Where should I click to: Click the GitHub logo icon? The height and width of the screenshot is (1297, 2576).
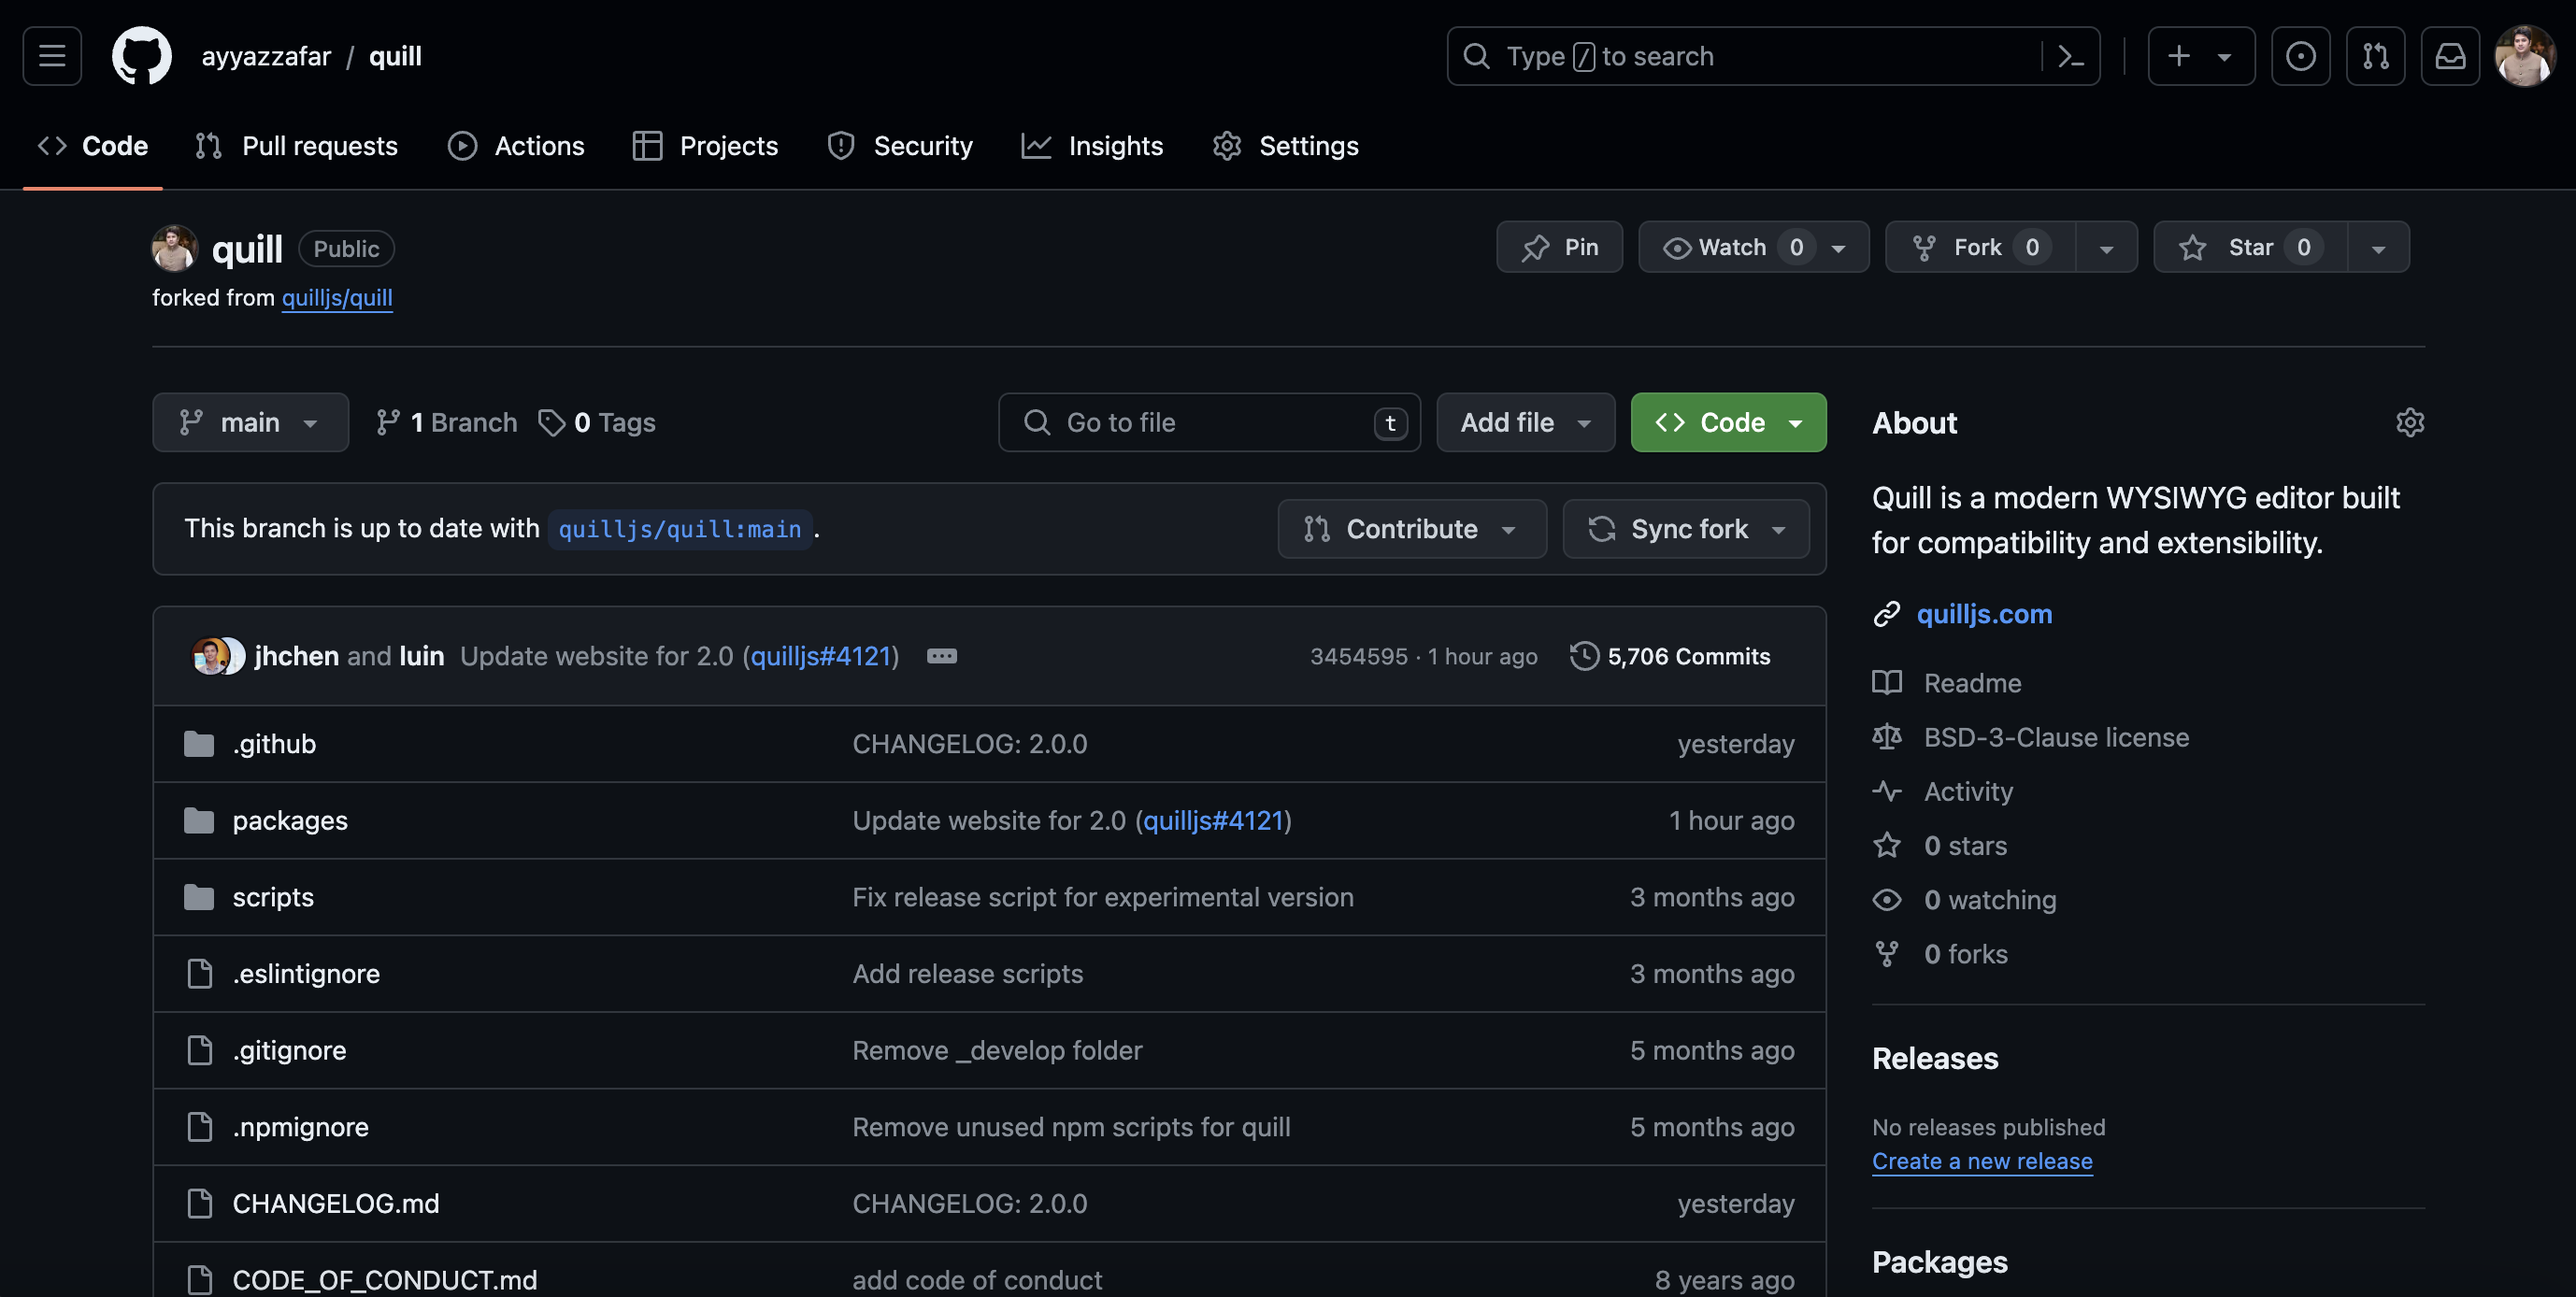tap(141, 56)
